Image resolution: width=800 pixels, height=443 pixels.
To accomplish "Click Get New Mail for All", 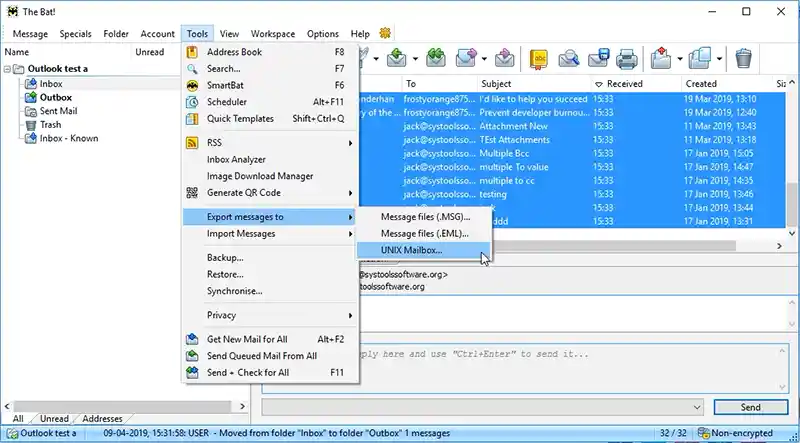I will click(x=271, y=339).
